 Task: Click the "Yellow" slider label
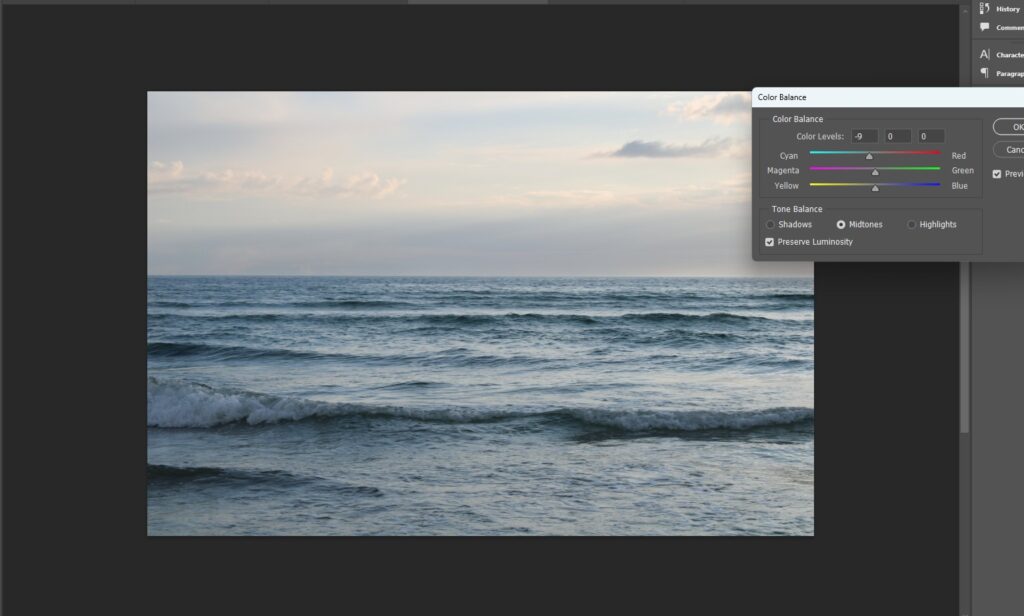click(786, 186)
